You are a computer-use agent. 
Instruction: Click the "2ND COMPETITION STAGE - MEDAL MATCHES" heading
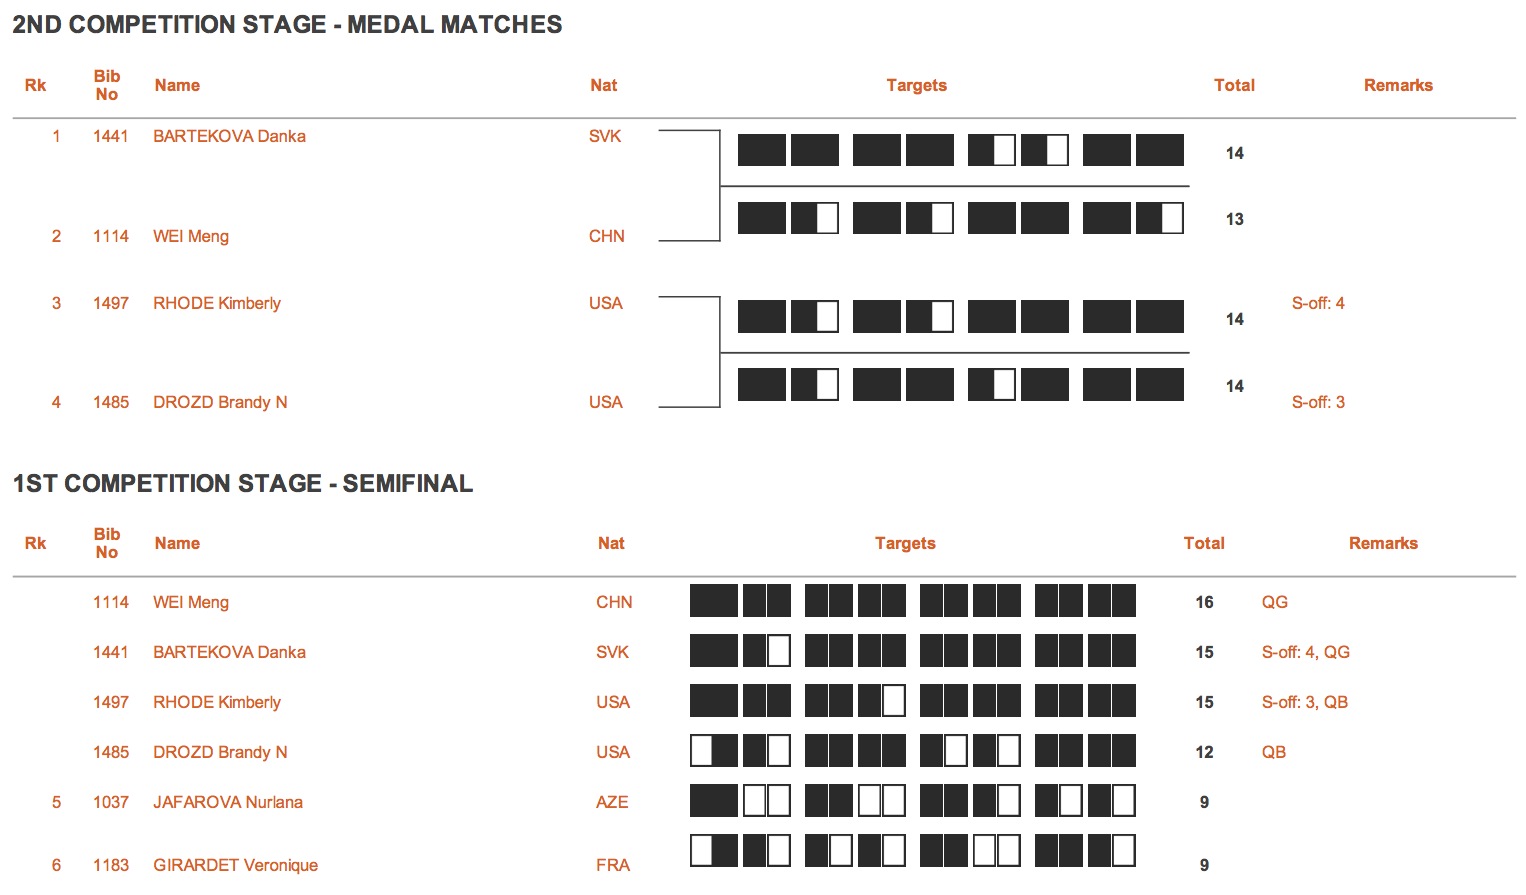point(287,25)
